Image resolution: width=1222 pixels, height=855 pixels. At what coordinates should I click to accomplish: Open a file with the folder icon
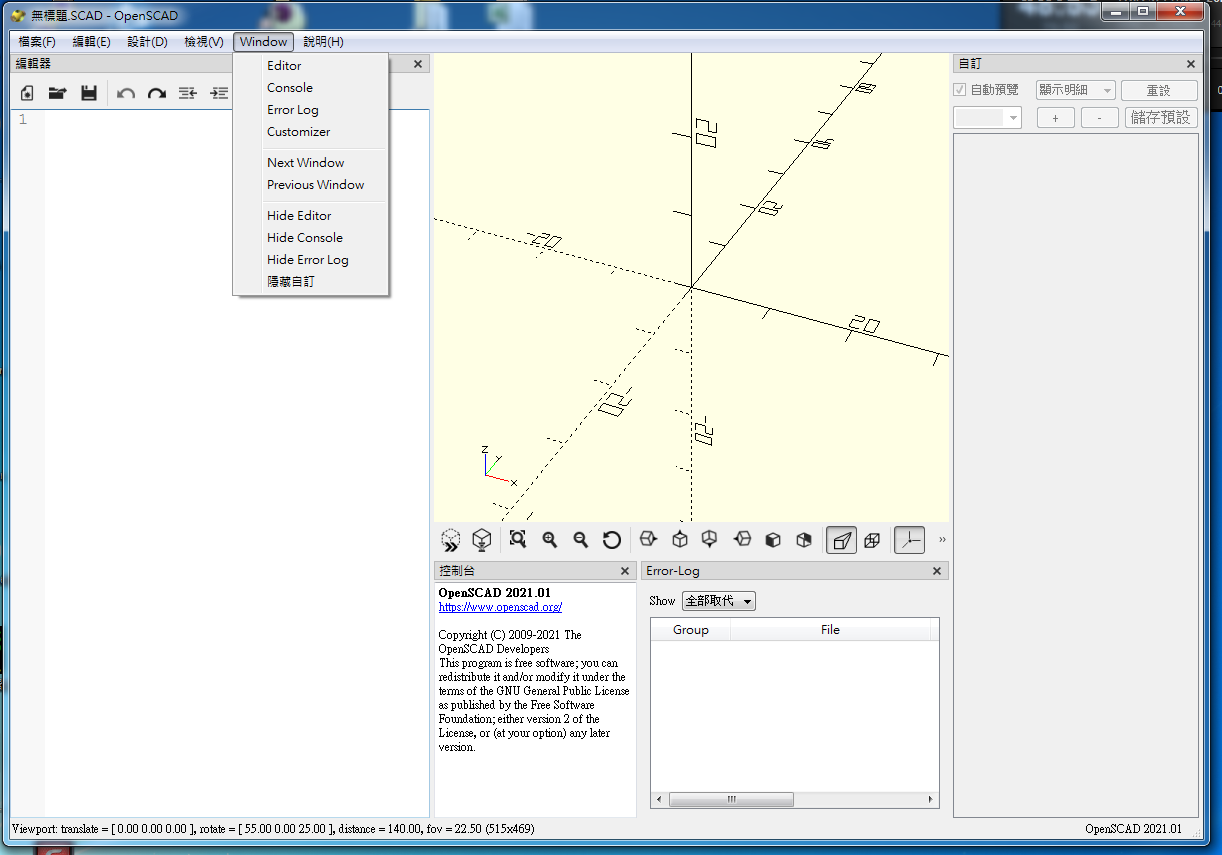coord(58,93)
